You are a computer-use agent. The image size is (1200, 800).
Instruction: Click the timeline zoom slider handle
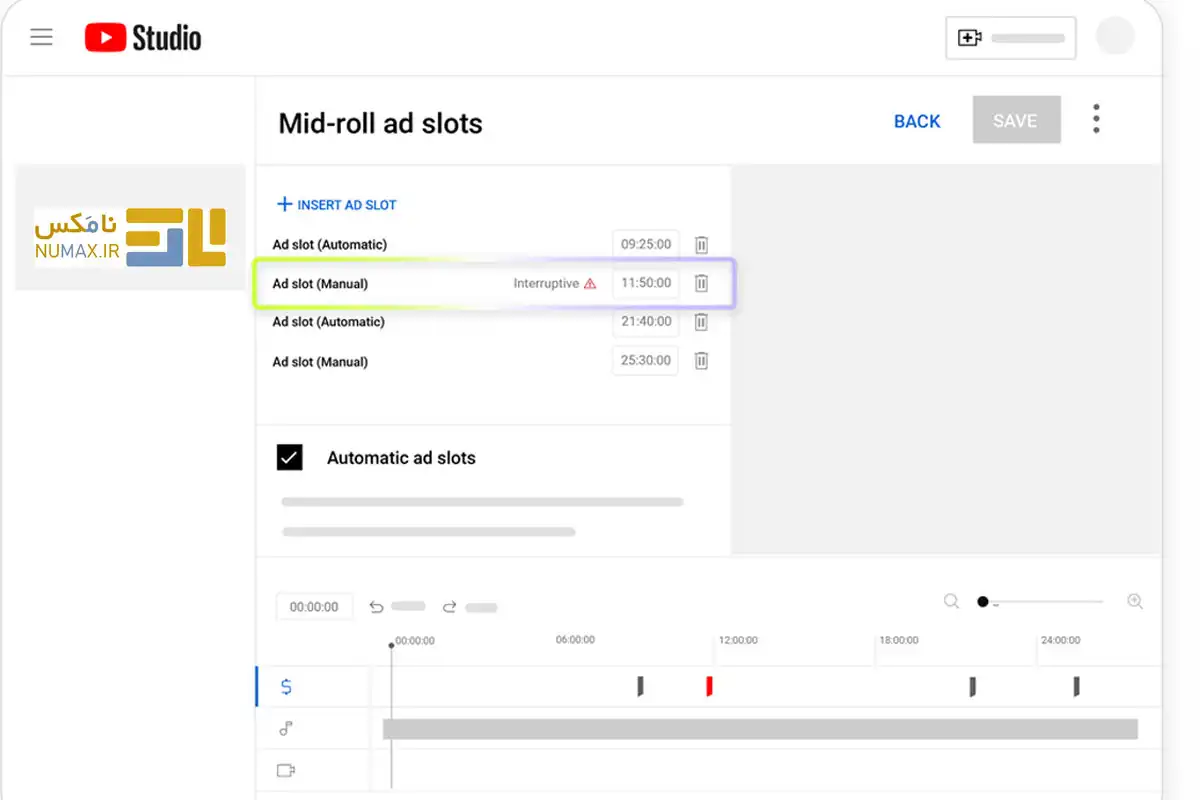[983, 602]
